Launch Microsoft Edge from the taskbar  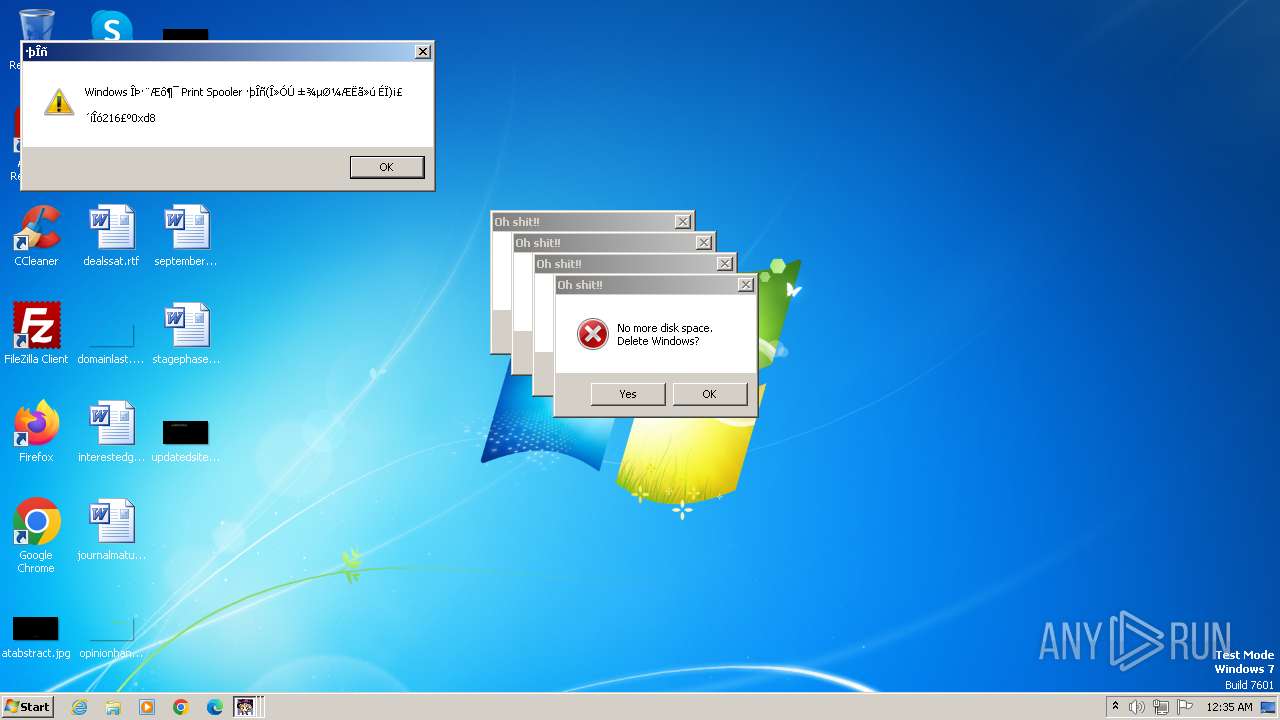[215, 707]
